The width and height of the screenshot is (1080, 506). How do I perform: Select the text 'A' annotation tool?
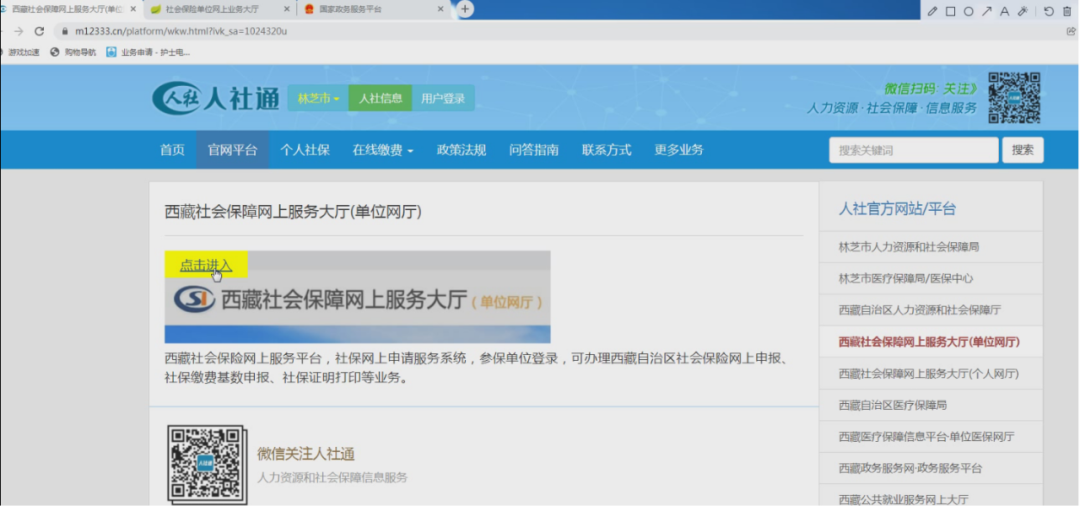[1004, 11]
